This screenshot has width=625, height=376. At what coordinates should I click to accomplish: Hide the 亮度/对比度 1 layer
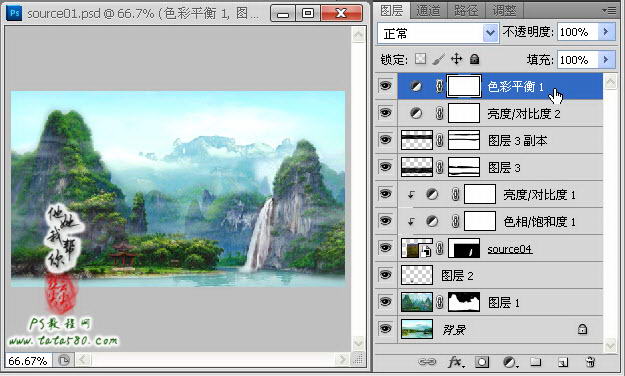(385, 194)
